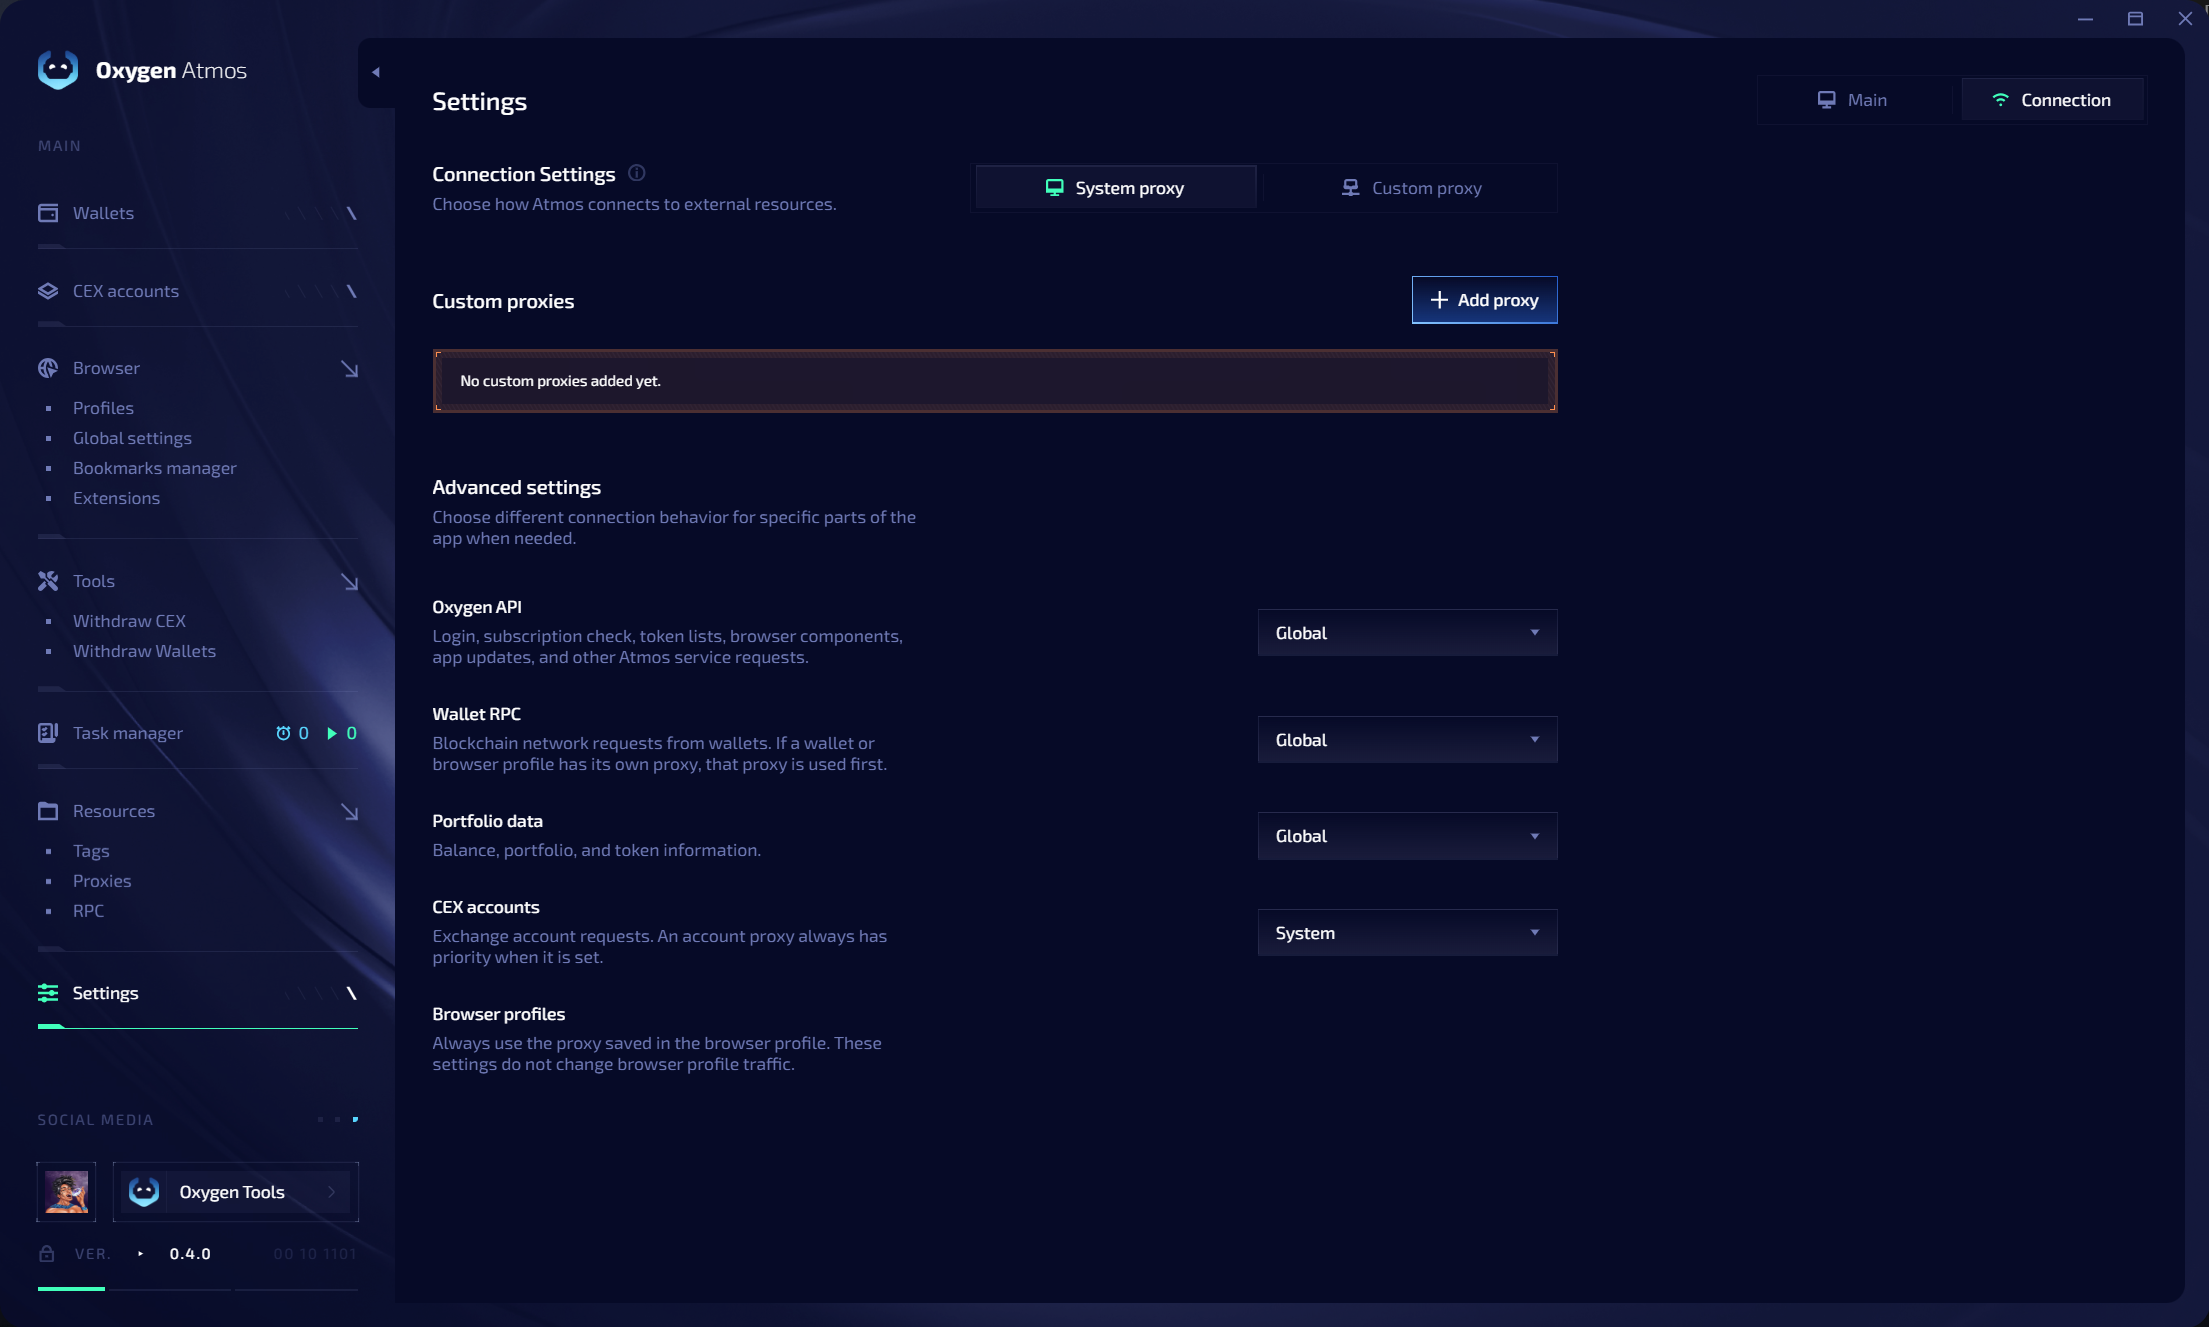Click the Social Media pagination dots
Viewport: 2209px width, 1327px height.
point(337,1119)
